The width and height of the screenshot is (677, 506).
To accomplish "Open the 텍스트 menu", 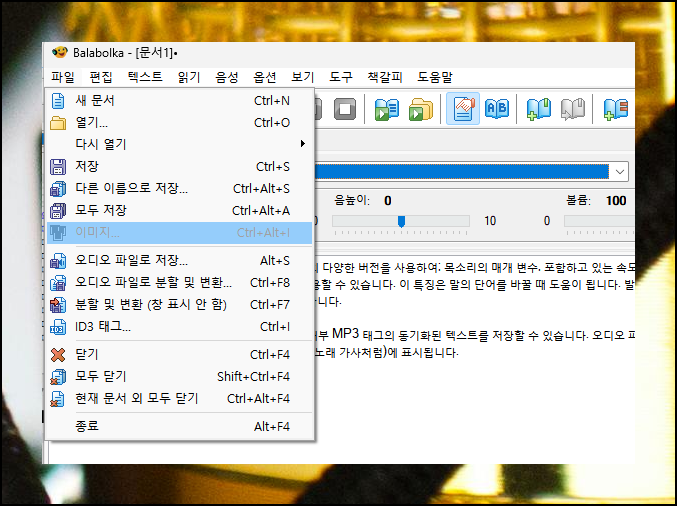I will pos(145,77).
